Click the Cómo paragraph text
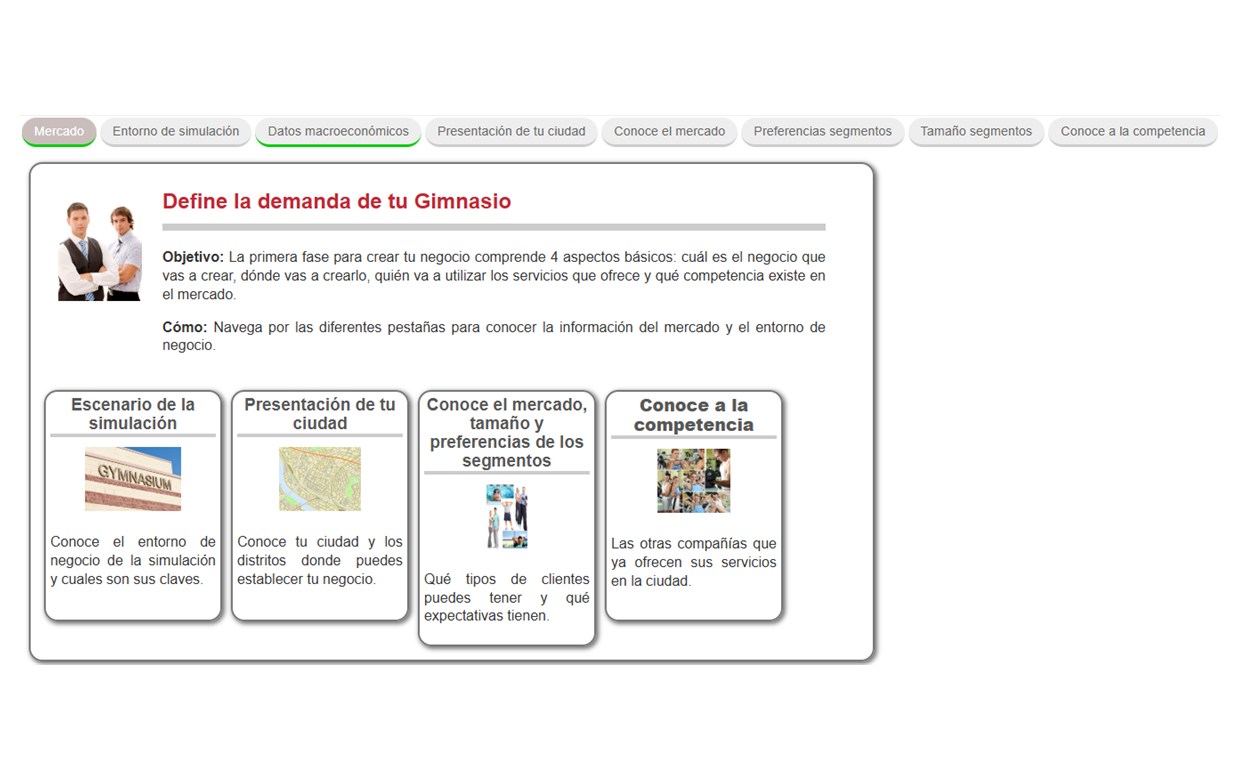The image size is (1240, 780). 494,336
